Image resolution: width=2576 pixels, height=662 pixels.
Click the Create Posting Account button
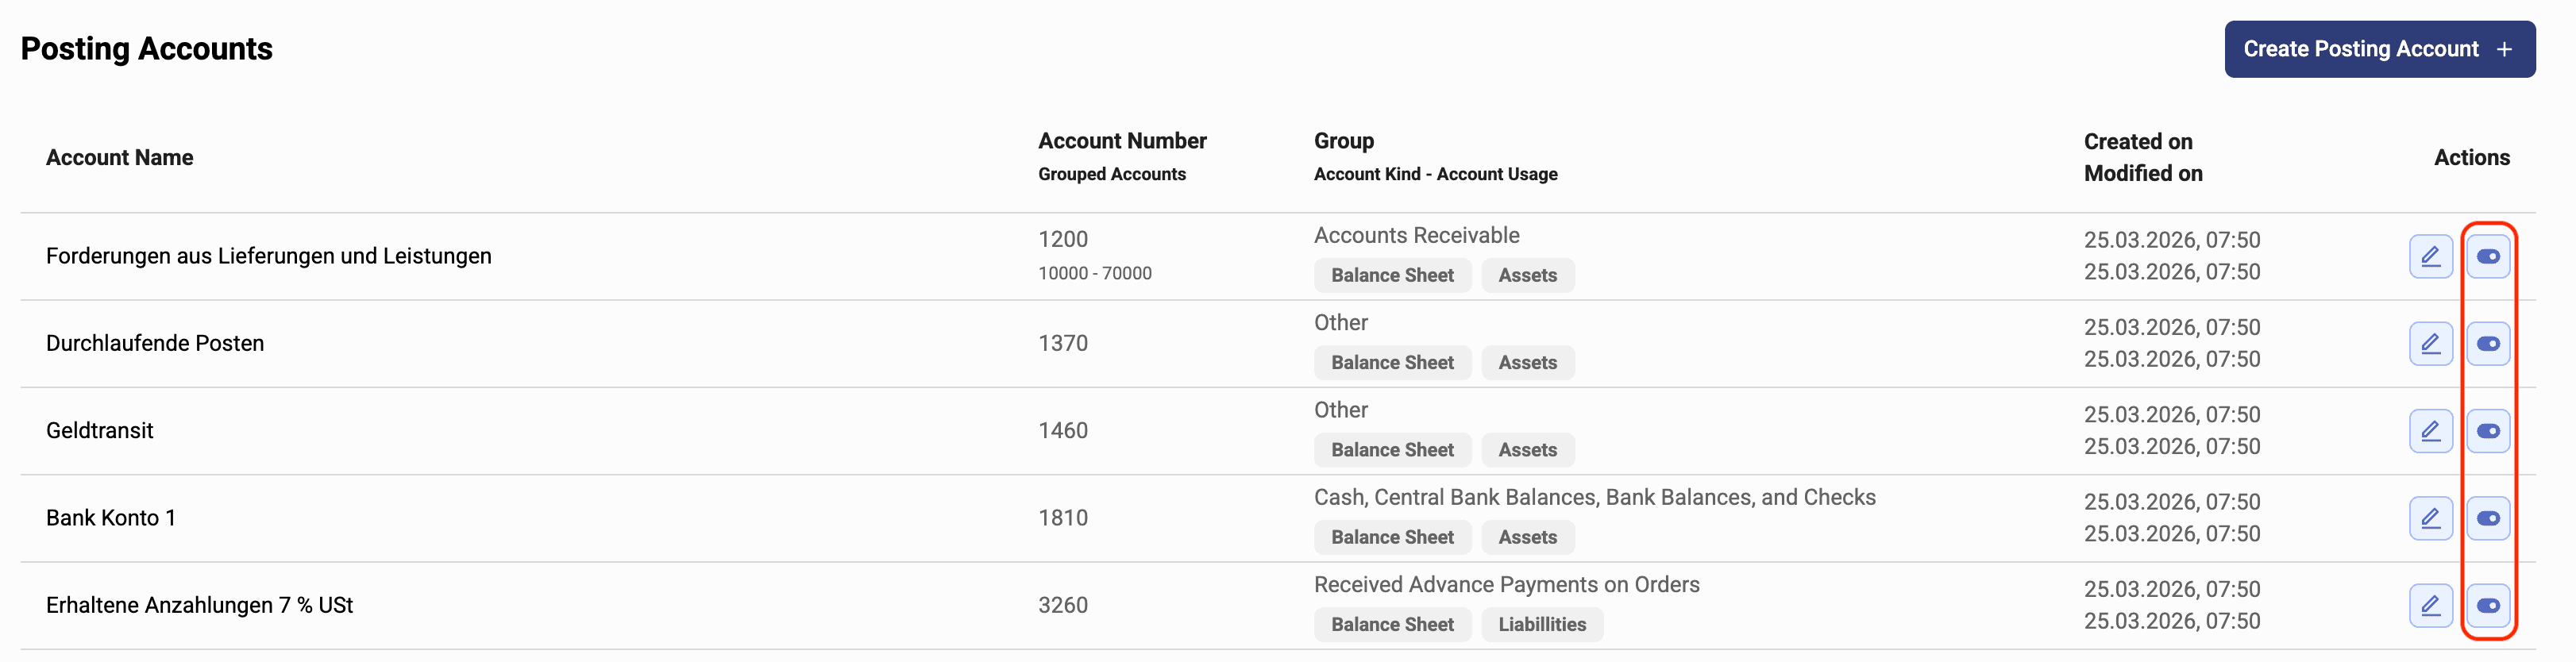pos(2360,49)
